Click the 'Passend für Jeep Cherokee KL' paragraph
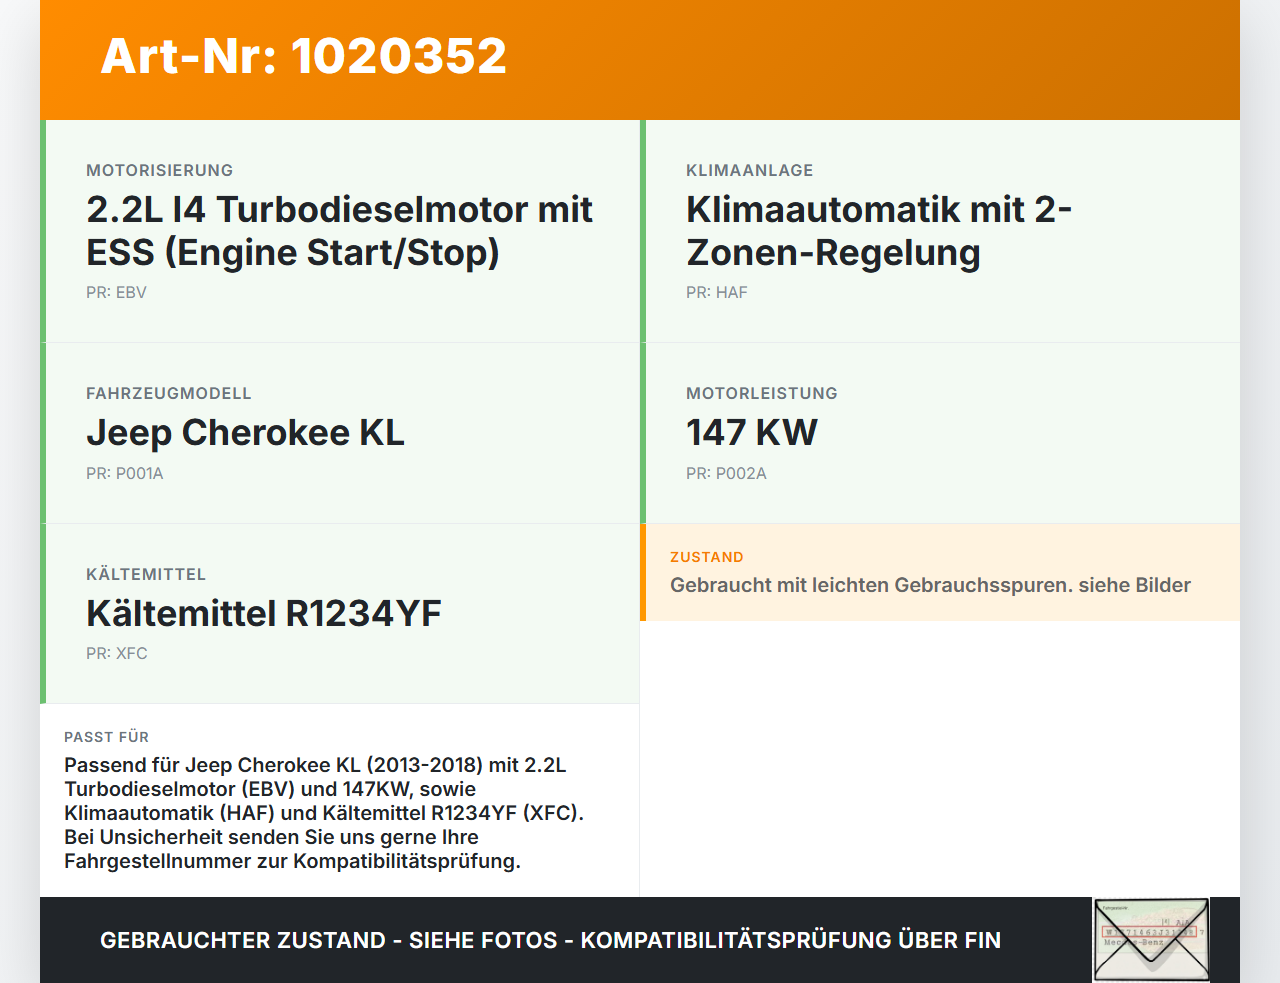Viewport: 1280px width, 983px height. 324,813
